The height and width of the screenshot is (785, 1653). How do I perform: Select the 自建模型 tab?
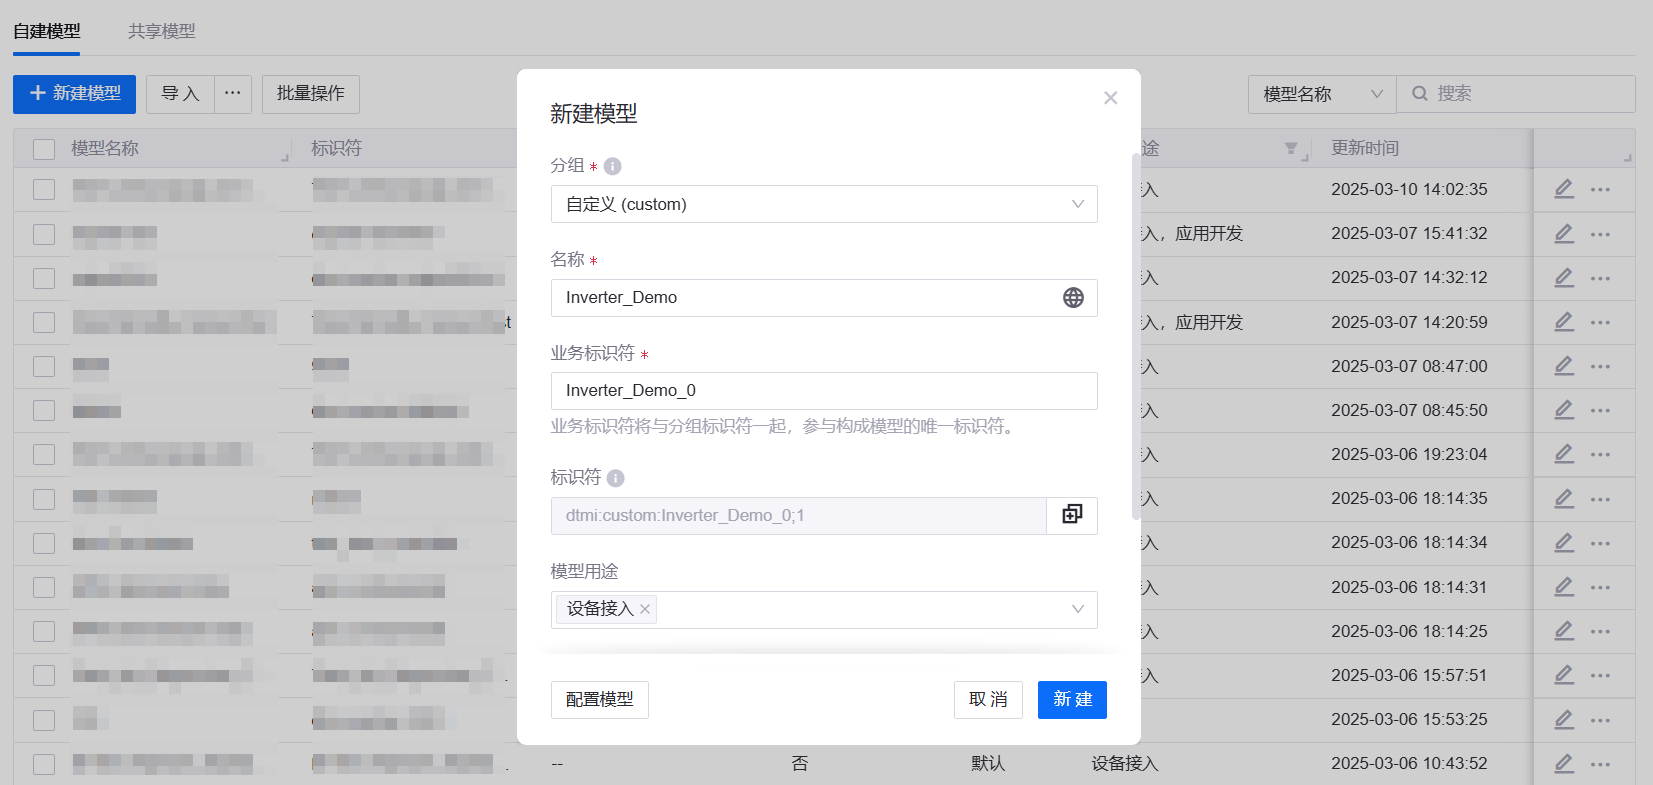point(47,31)
